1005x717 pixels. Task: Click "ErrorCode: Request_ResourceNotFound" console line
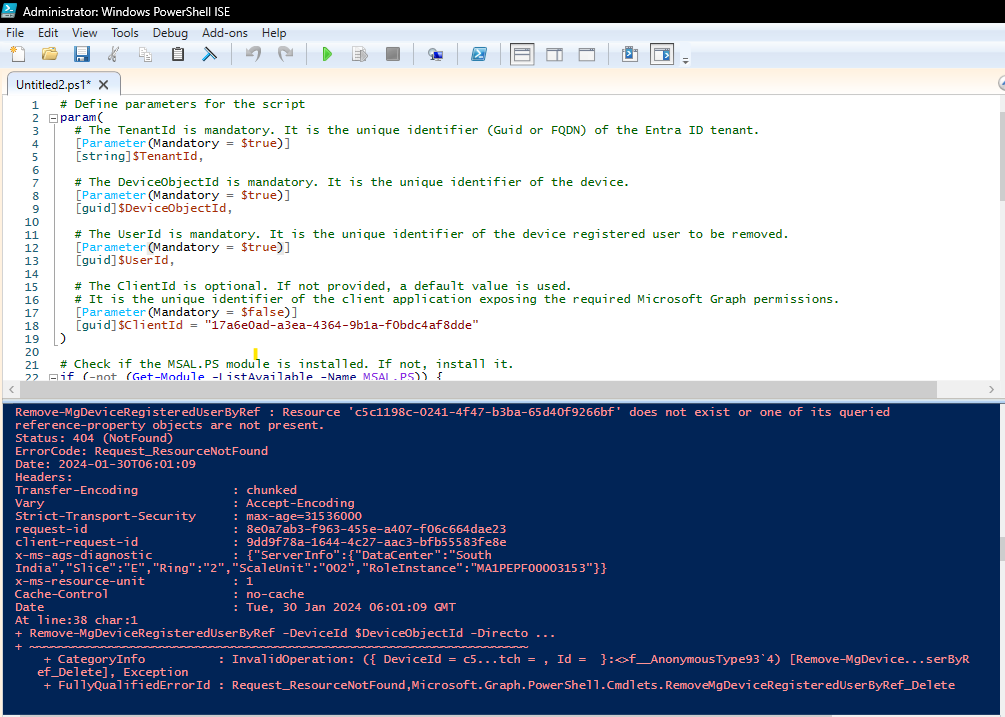142,451
